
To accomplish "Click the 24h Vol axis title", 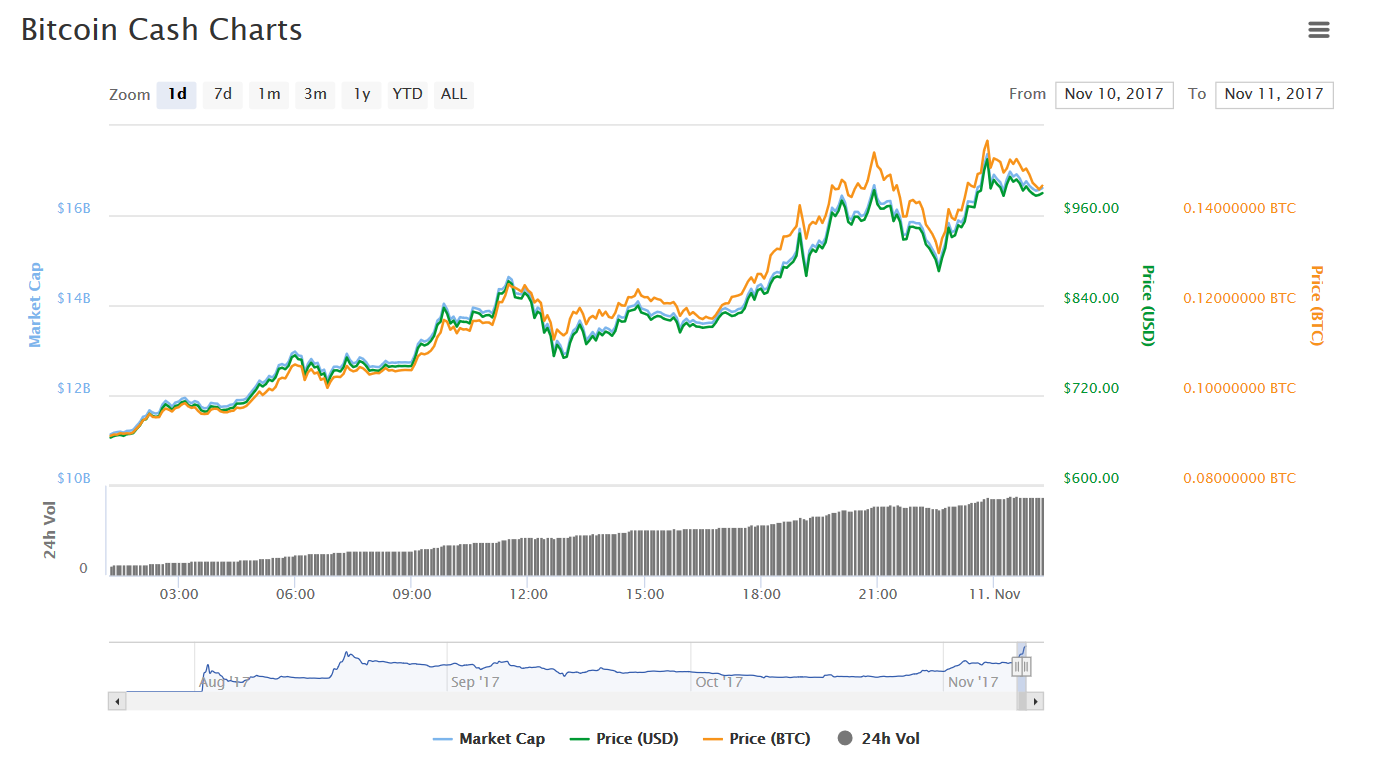I will point(50,530).
